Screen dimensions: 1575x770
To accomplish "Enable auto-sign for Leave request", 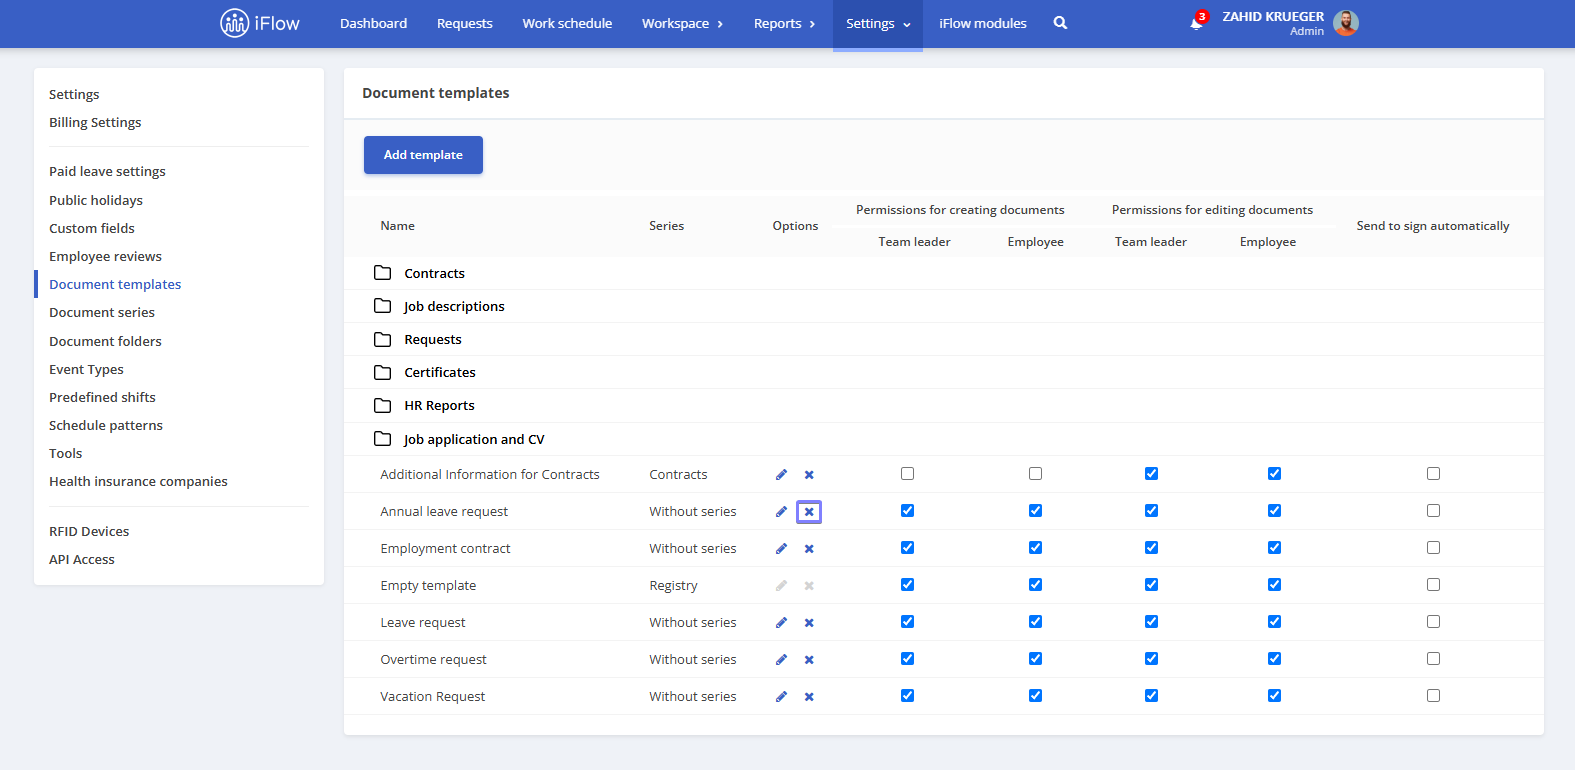I will [x=1433, y=622].
